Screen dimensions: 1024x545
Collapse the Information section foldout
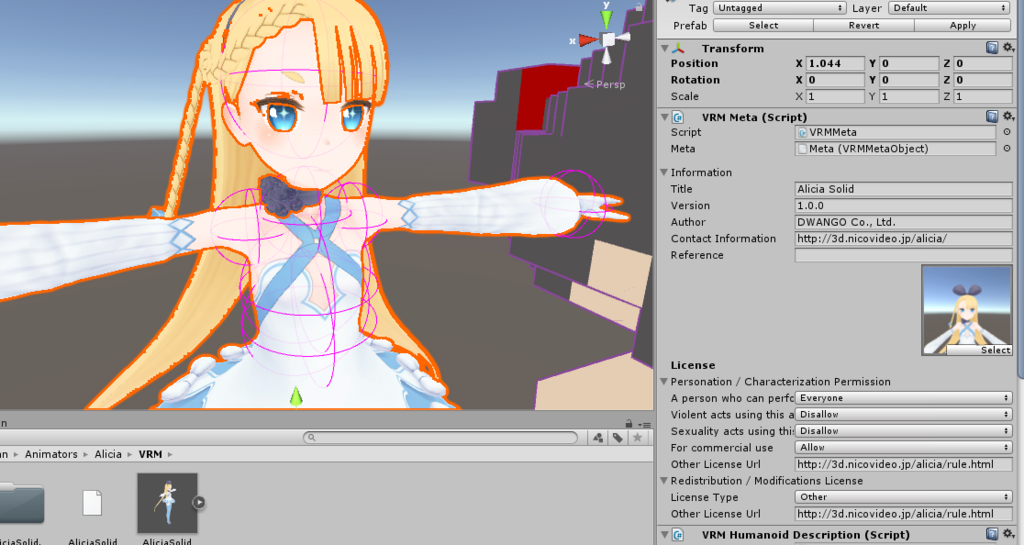click(664, 172)
